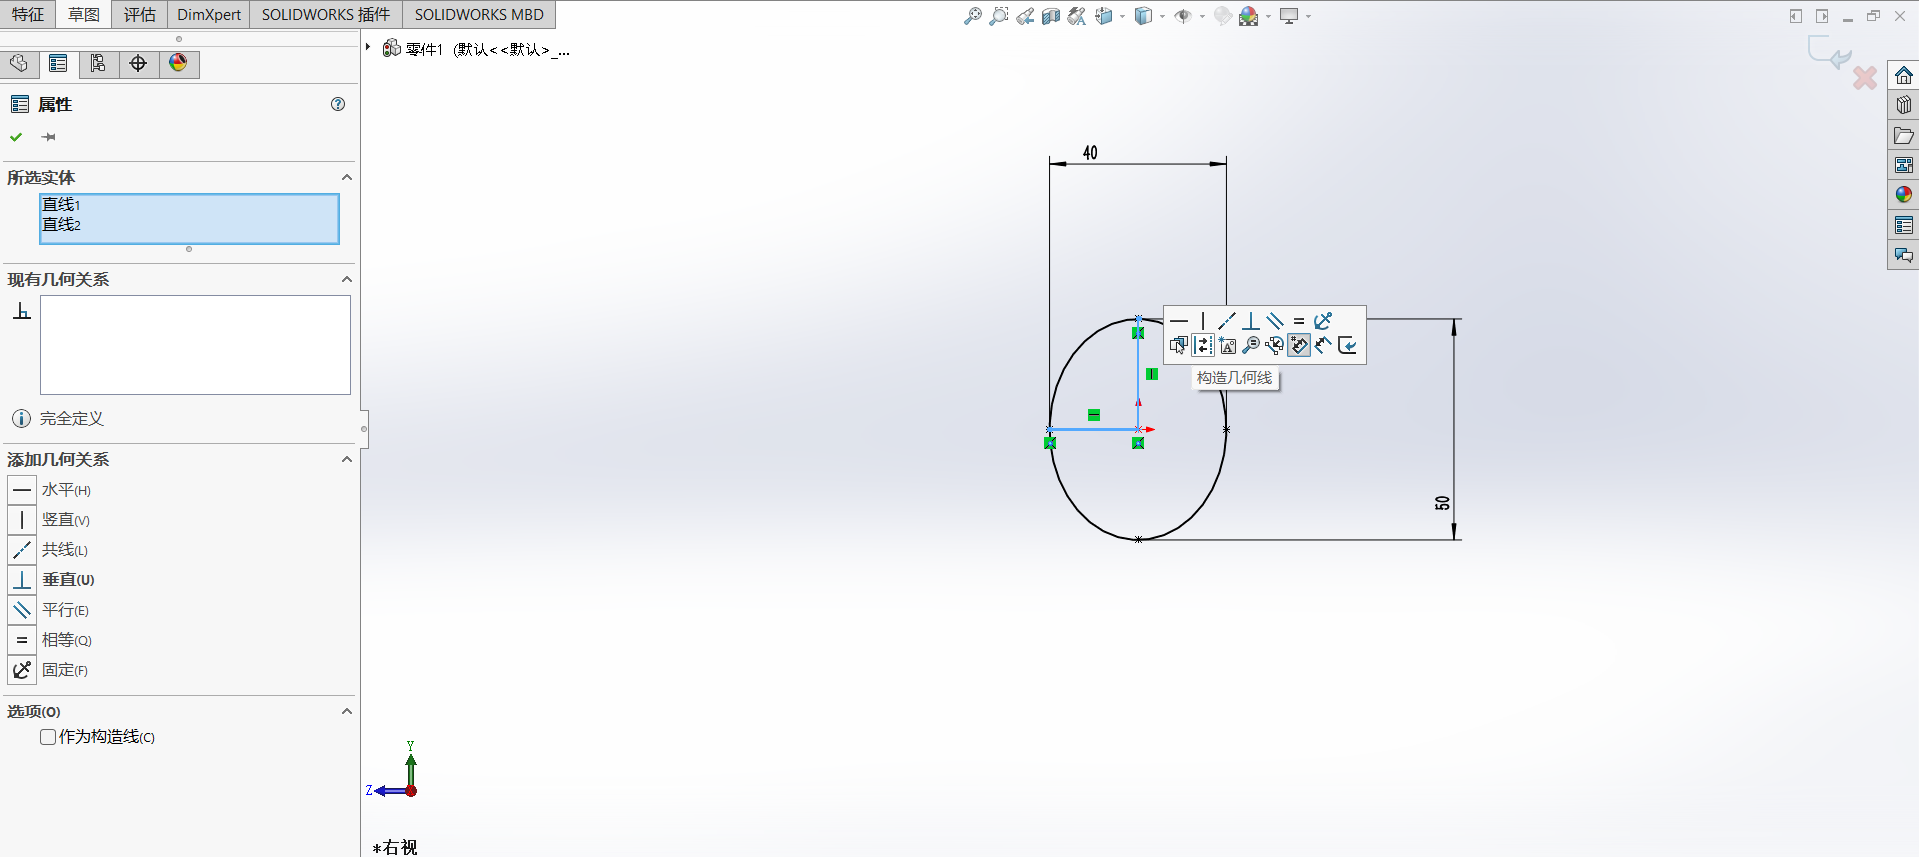This screenshot has height=857, width=1919.
Task: Switch to SOLIDWORKS 插件 tab
Action: coord(326,14)
